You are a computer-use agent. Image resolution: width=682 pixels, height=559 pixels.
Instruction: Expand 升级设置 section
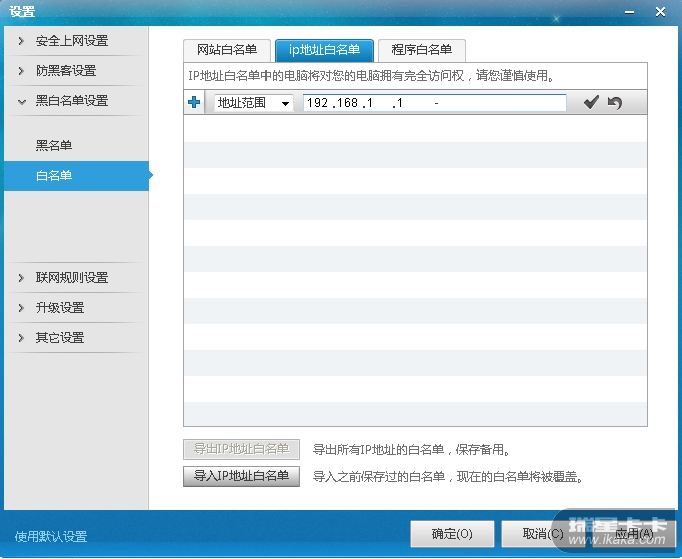76,308
